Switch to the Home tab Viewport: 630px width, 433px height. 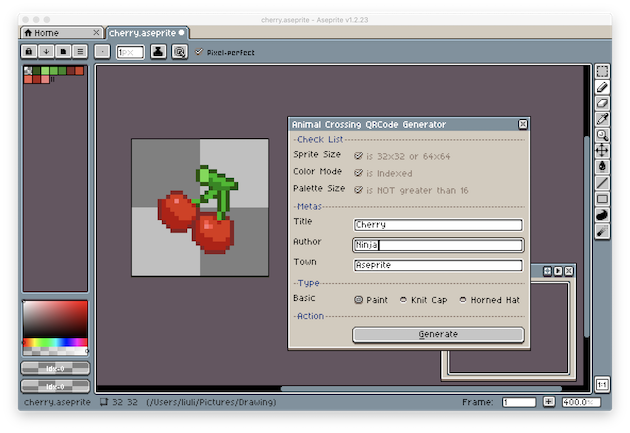pyautogui.click(x=61, y=33)
